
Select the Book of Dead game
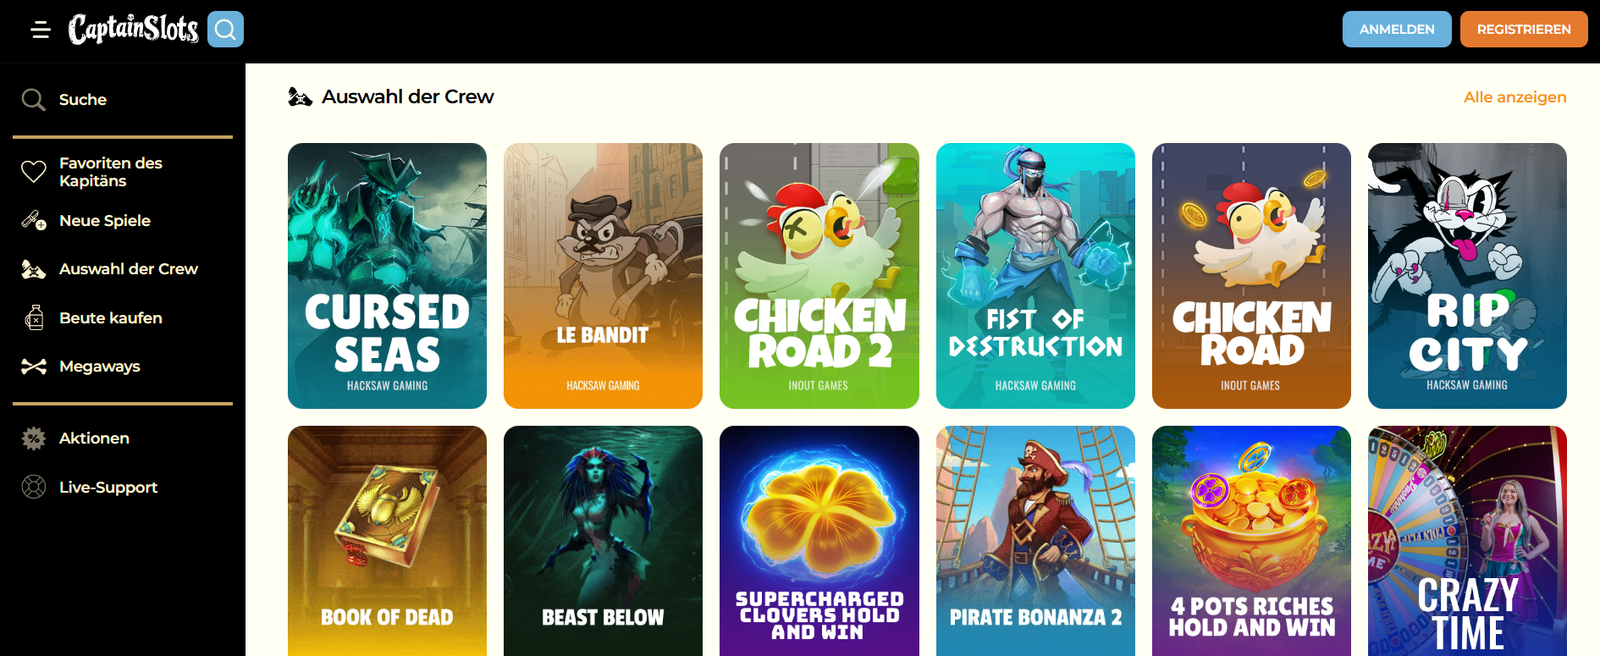click(387, 541)
